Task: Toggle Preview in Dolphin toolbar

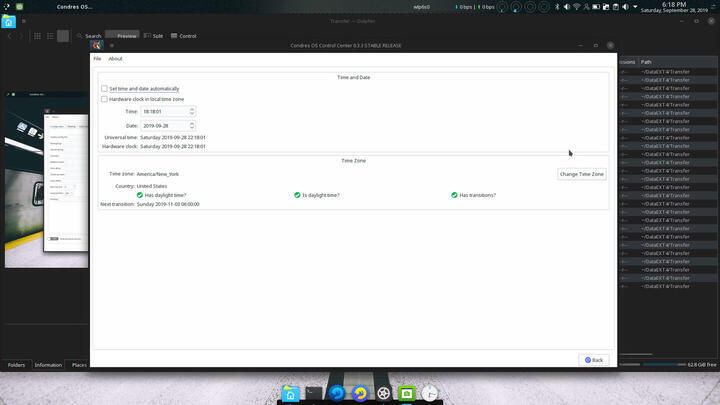Action: click(123, 36)
